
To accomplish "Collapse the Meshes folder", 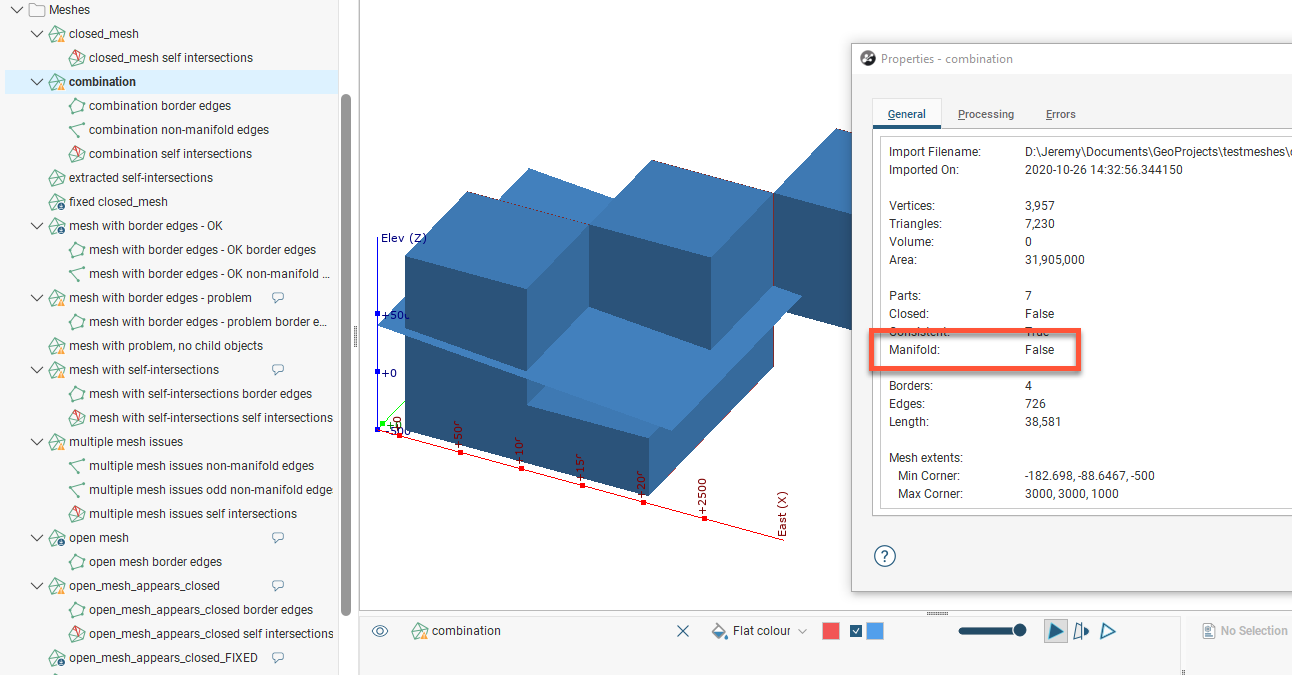I will (x=17, y=10).
